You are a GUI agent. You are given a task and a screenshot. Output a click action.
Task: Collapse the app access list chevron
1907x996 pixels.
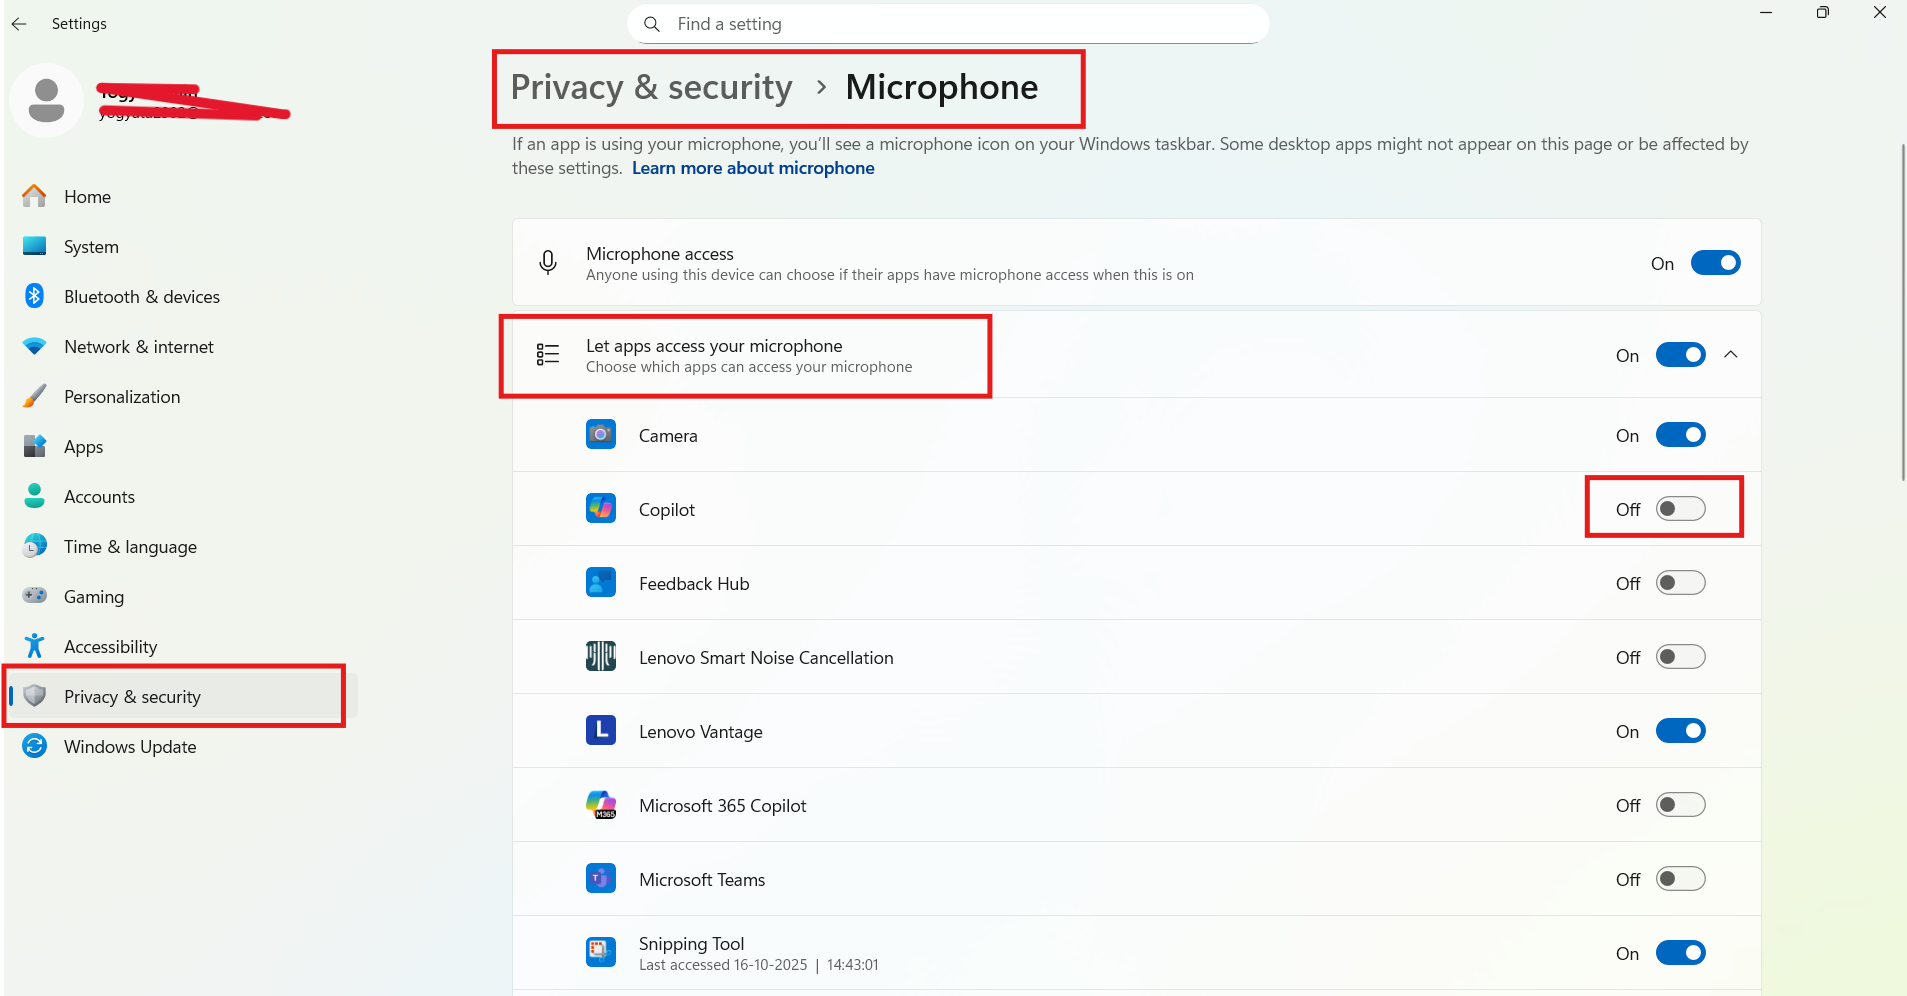click(x=1731, y=354)
